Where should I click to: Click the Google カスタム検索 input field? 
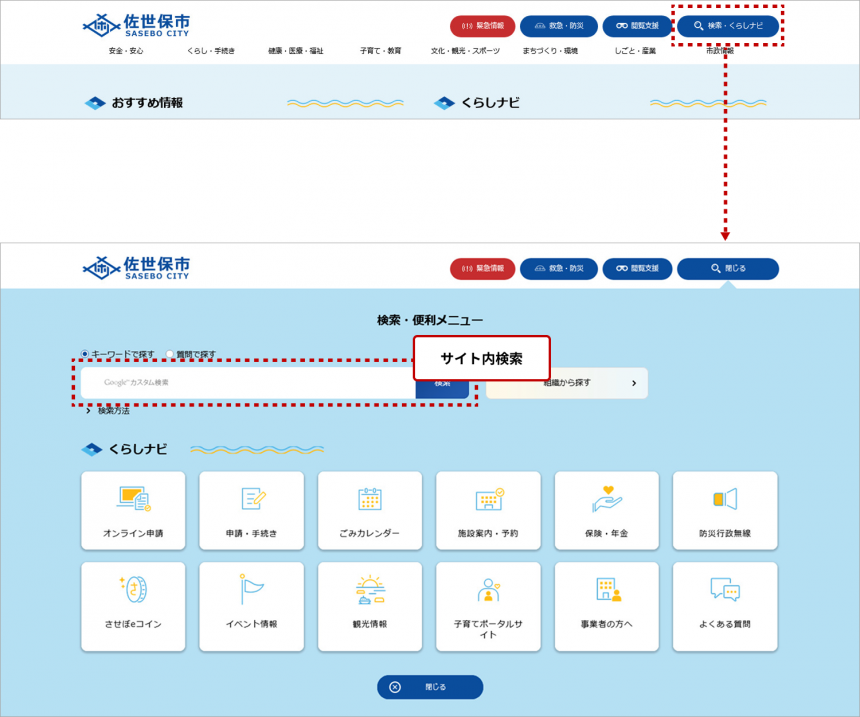248,383
